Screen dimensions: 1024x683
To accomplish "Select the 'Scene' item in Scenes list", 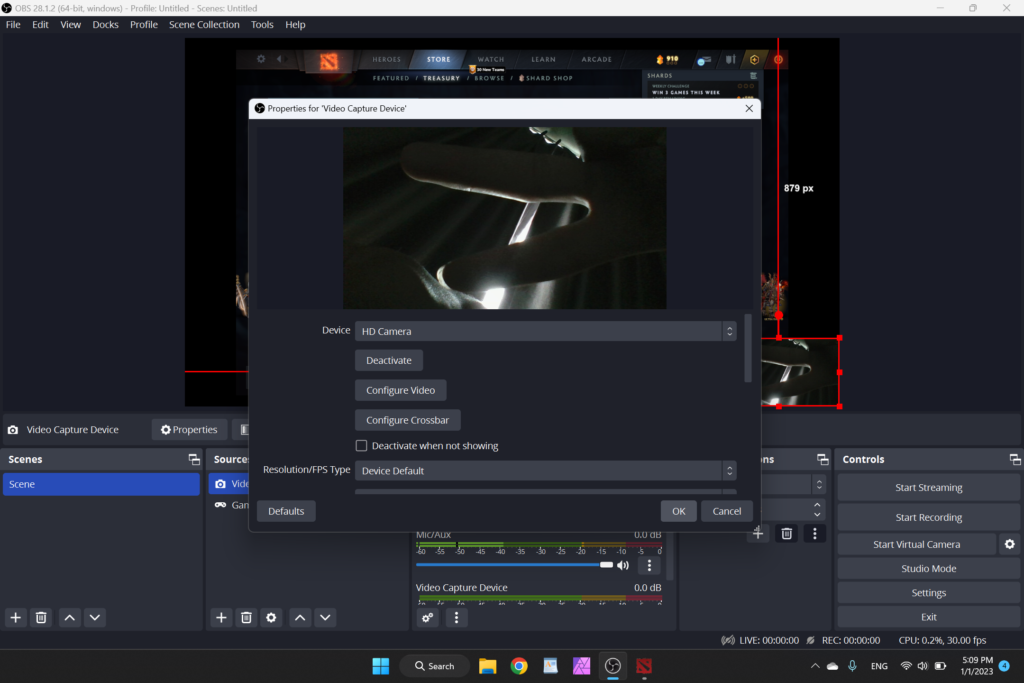I will point(101,484).
